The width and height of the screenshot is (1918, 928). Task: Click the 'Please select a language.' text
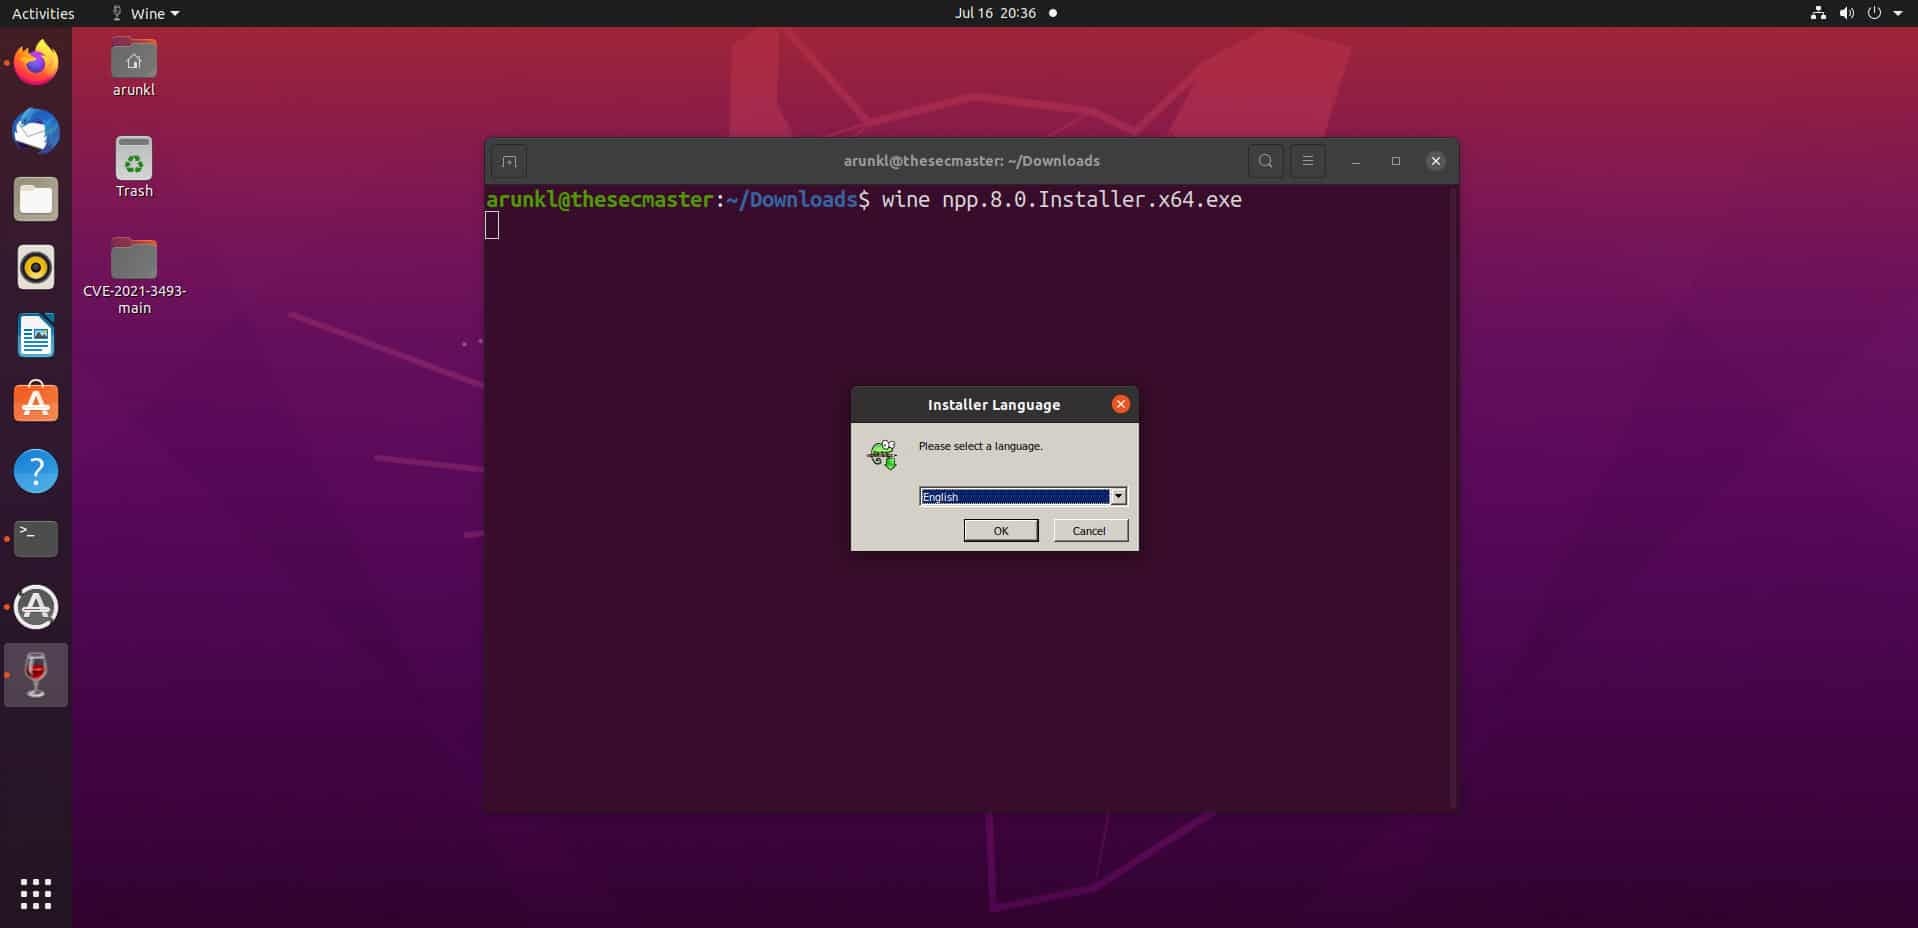pyautogui.click(x=980, y=446)
